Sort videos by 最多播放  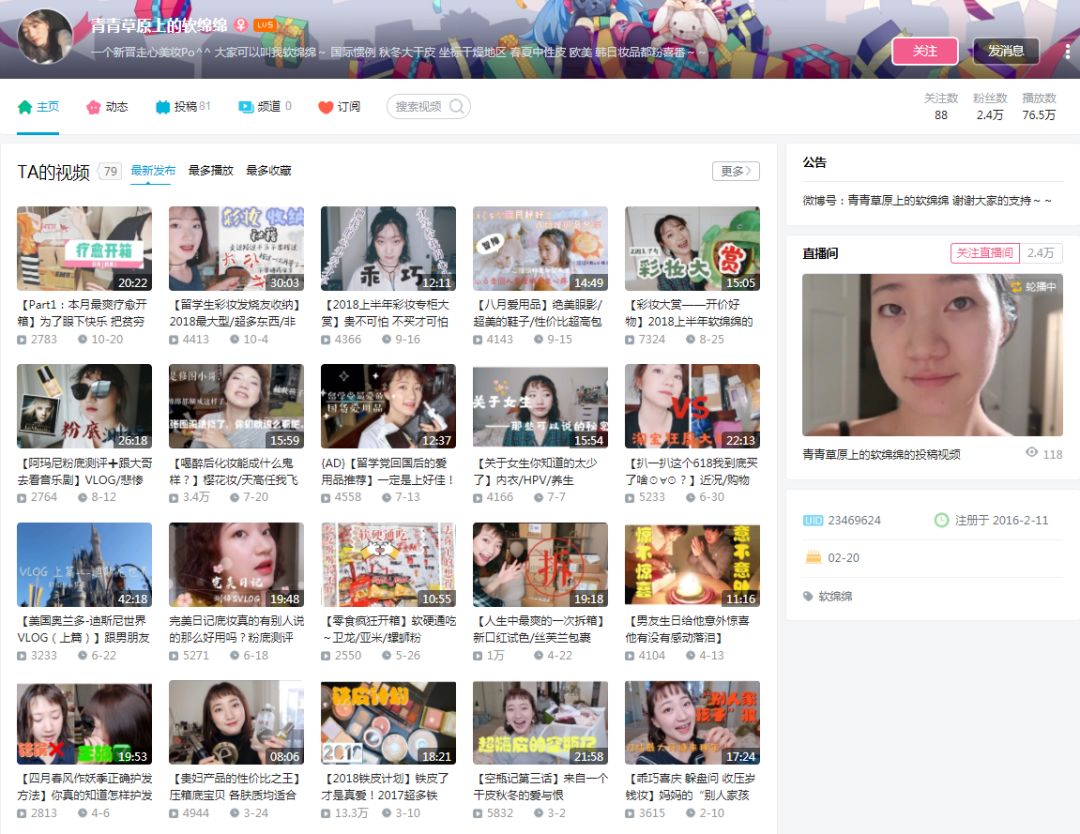(x=213, y=171)
